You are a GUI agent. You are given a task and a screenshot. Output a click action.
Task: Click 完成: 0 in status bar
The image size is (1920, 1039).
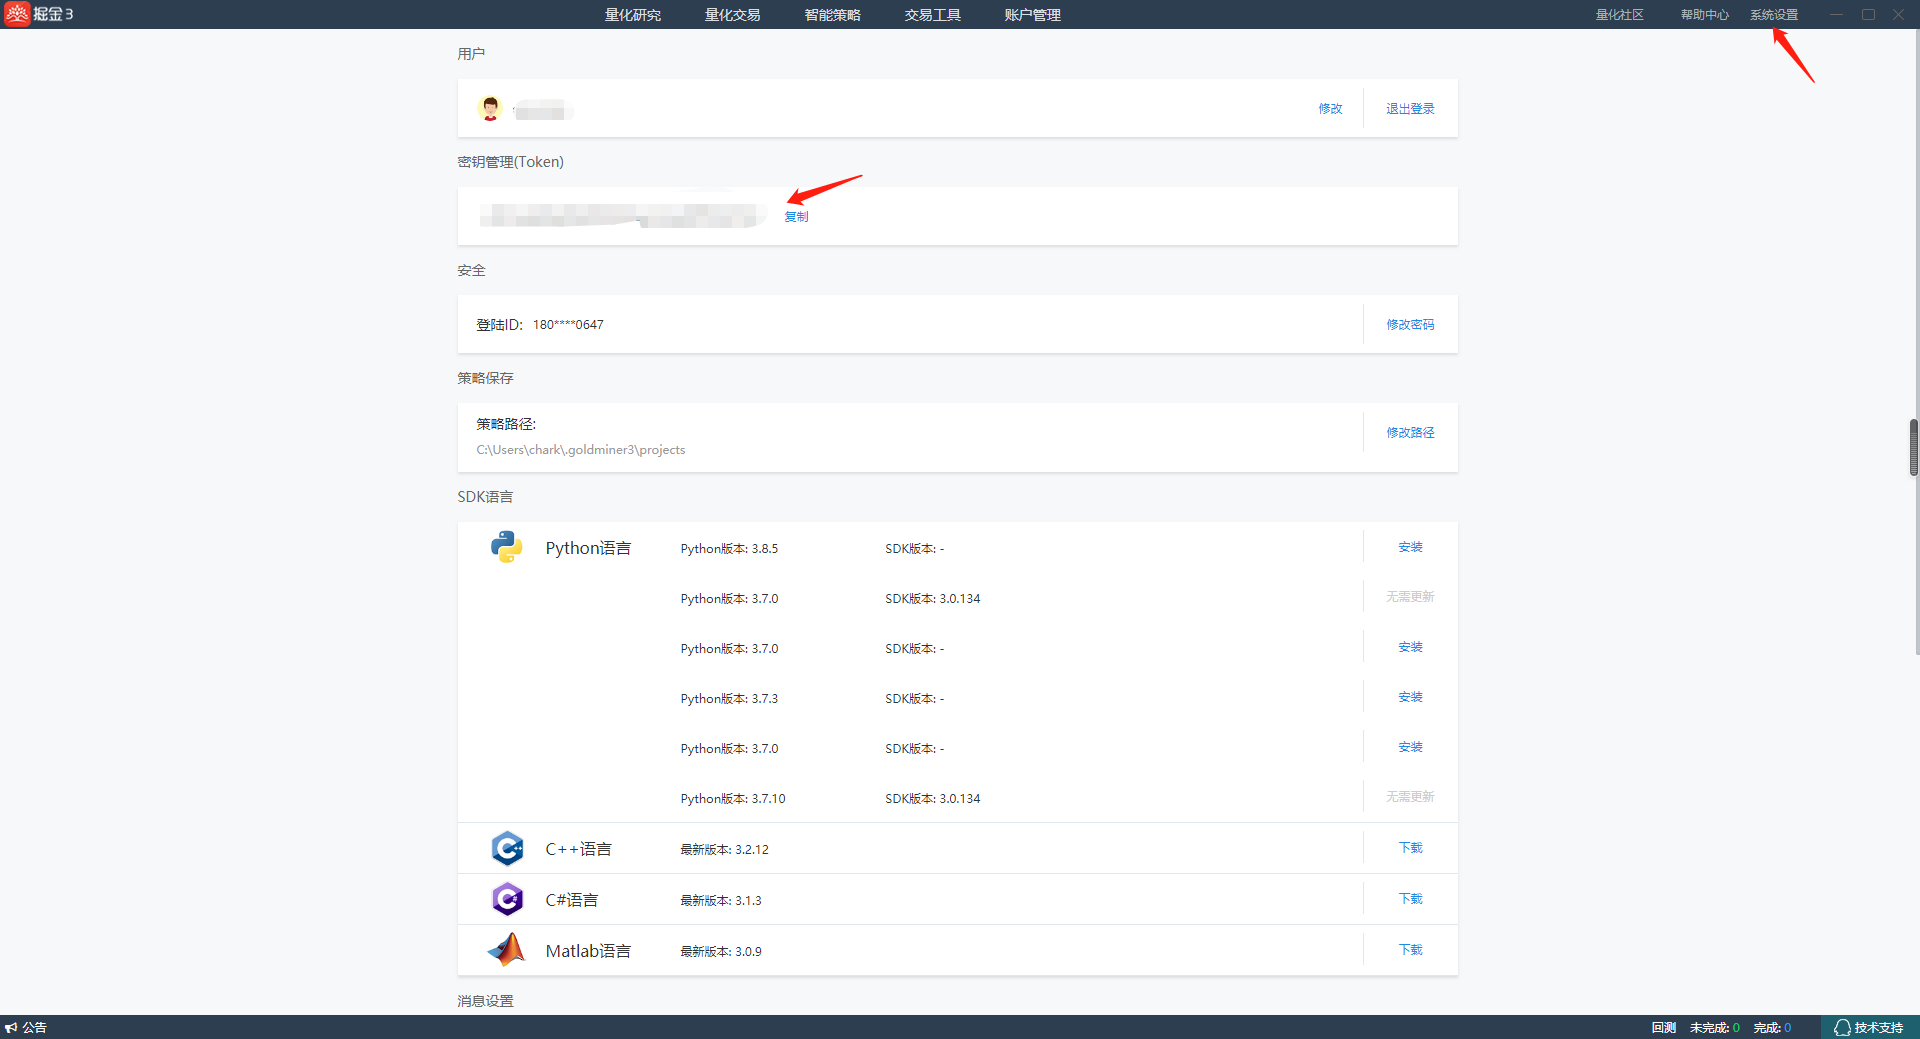click(1772, 1028)
